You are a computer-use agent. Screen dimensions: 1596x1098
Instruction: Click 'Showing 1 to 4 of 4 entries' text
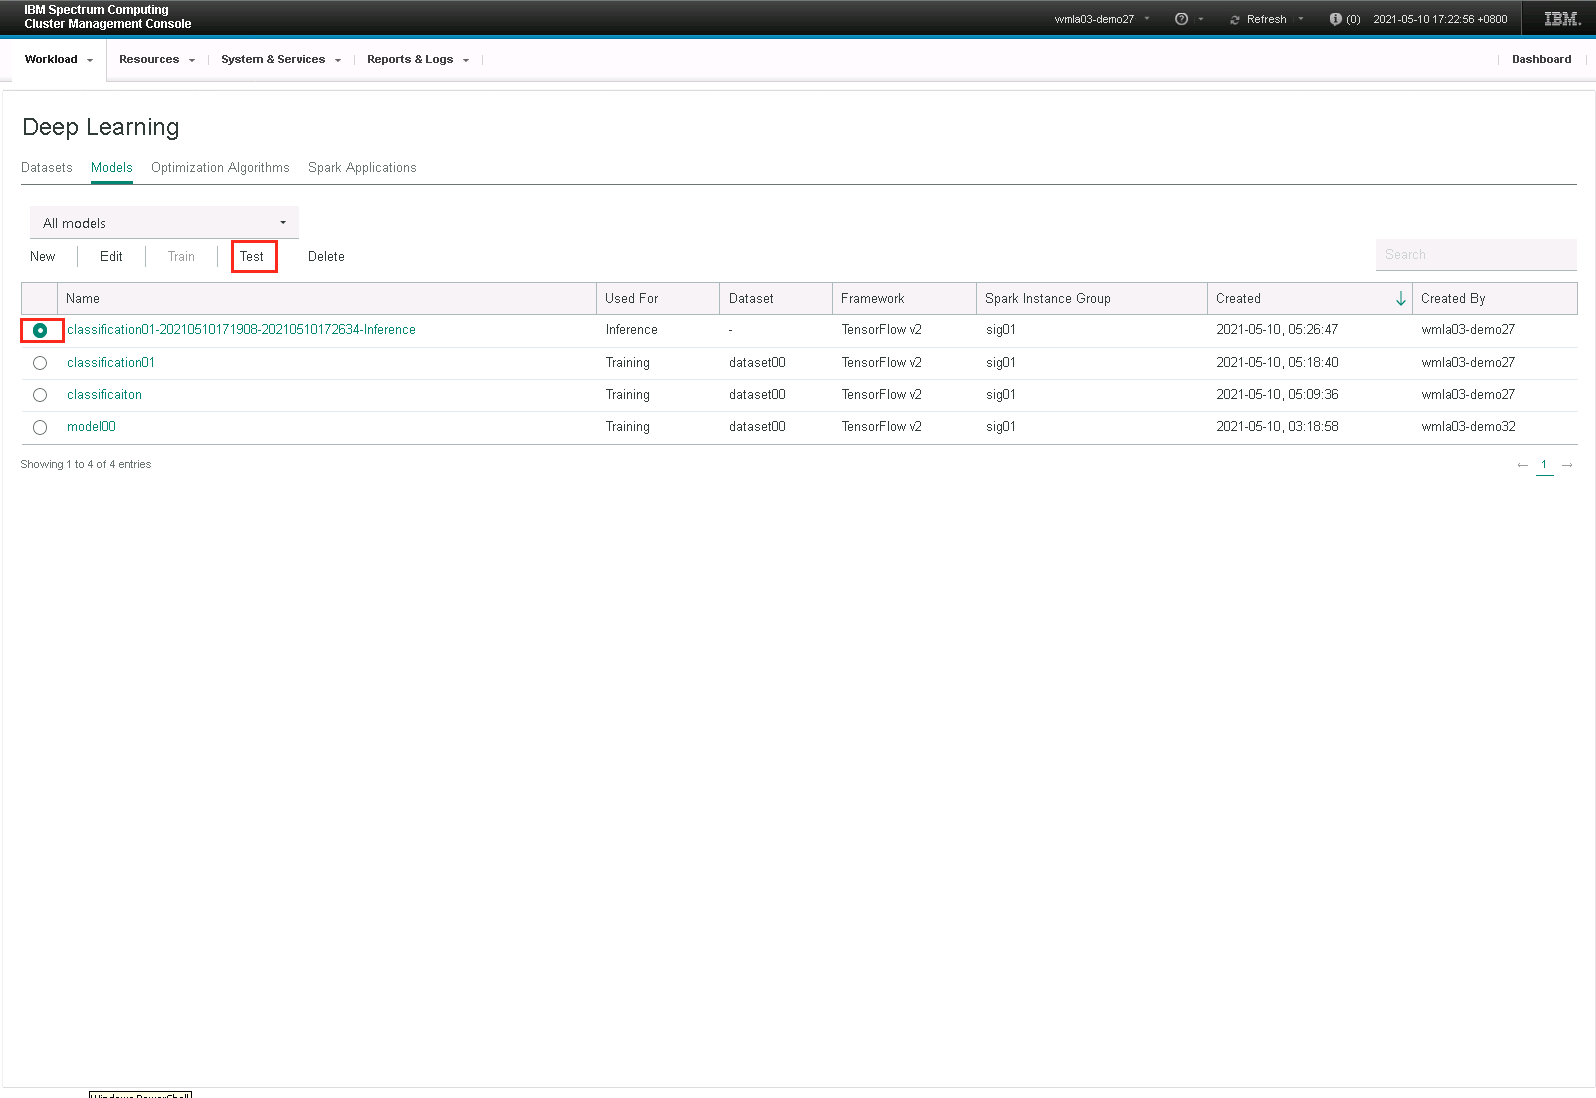pyautogui.click(x=86, y=464)
